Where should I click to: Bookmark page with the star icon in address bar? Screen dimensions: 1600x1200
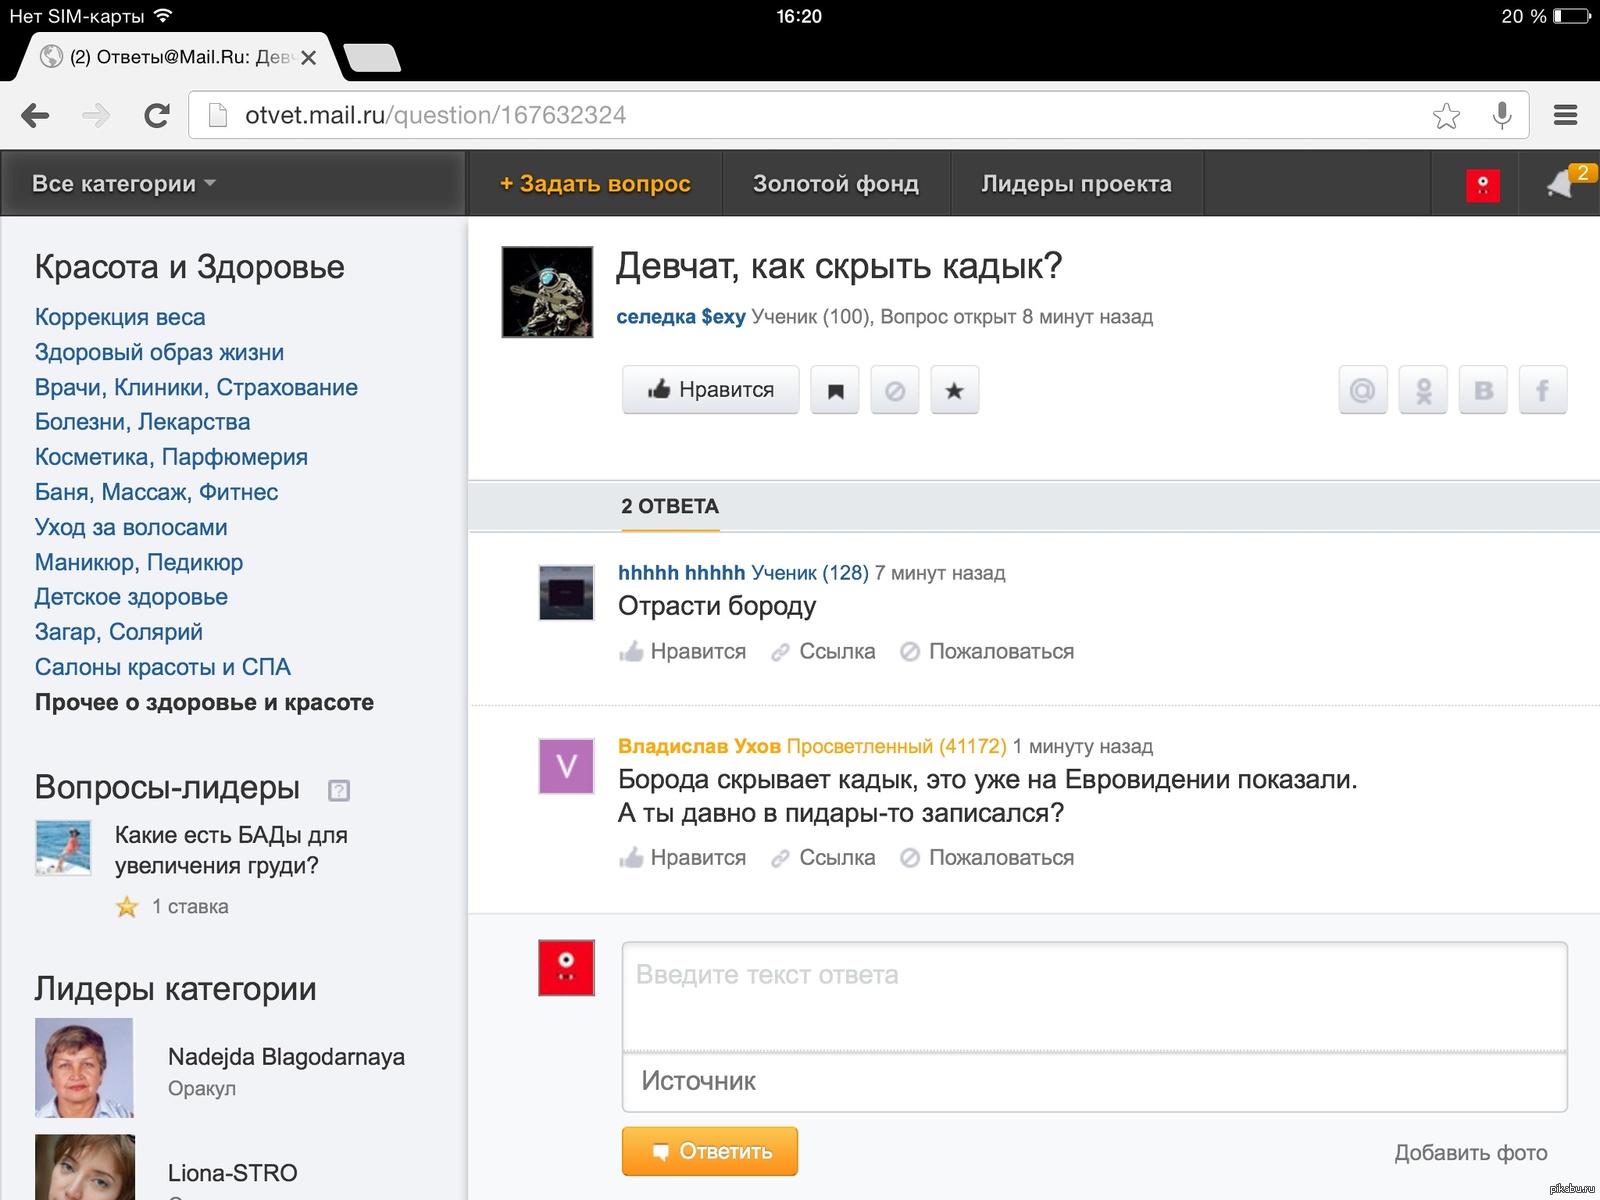[x=1446, y=116]
